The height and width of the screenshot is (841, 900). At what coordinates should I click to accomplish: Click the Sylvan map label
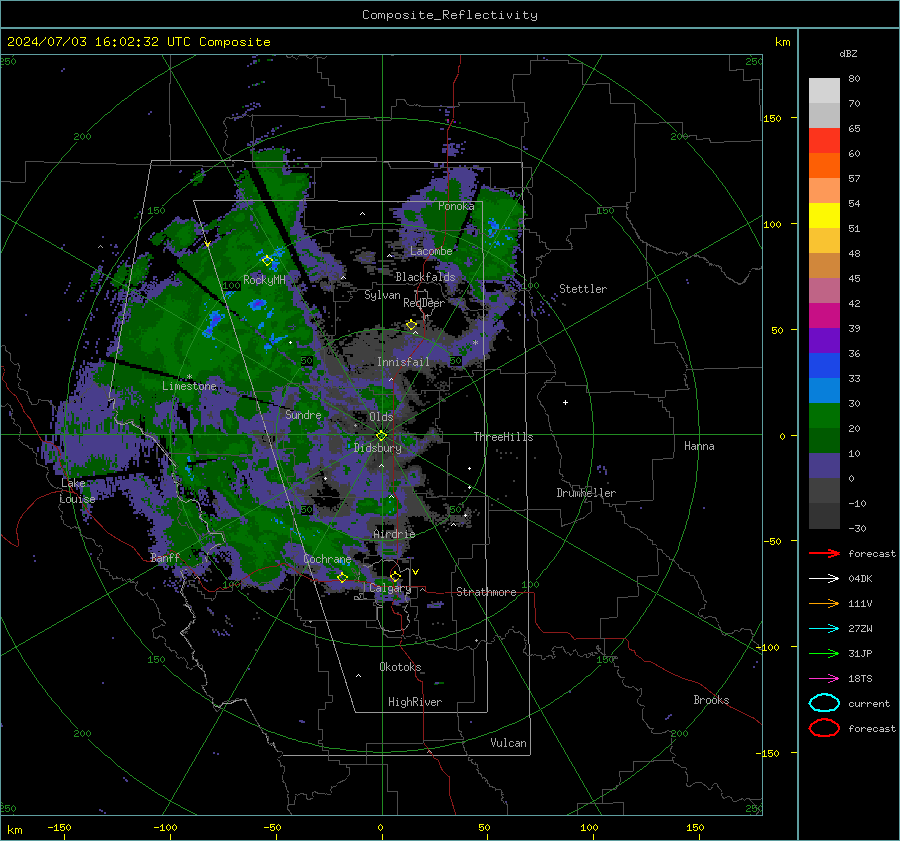(382, 295)
